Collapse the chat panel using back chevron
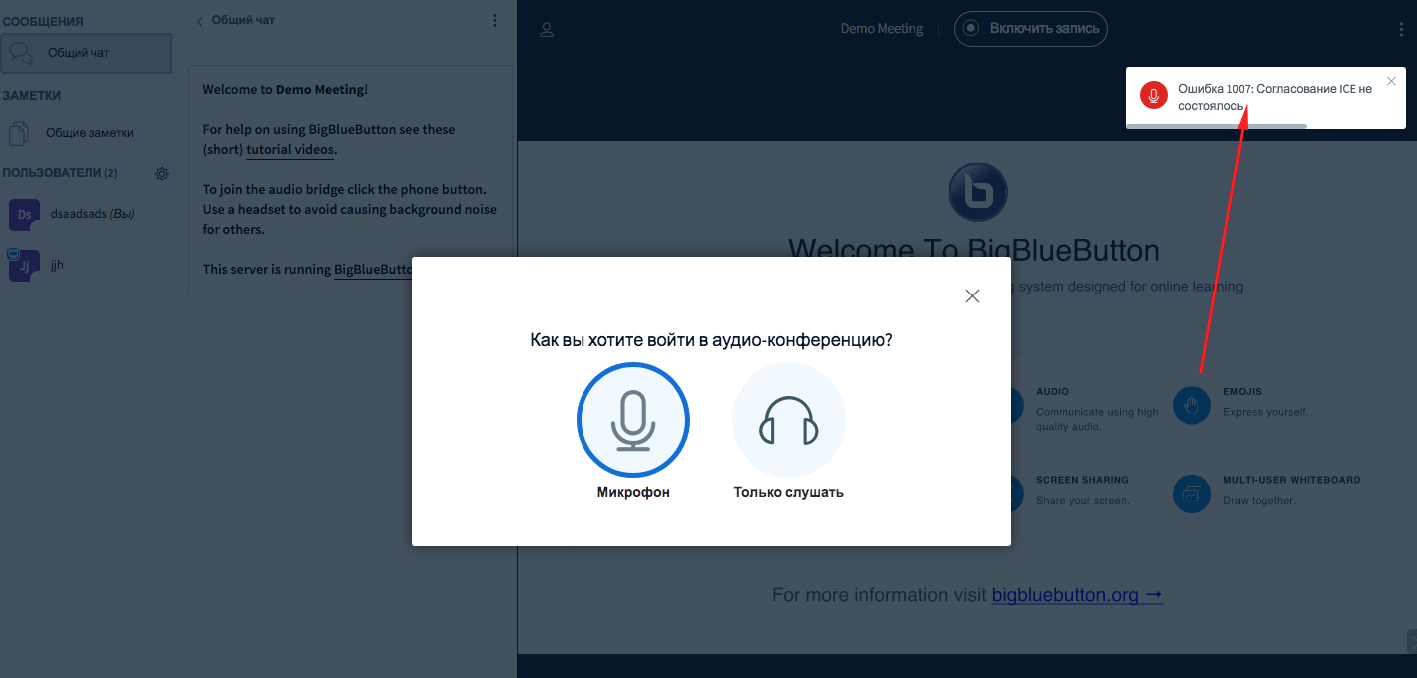Screen dimensions: 1417x678 (199, 19)
